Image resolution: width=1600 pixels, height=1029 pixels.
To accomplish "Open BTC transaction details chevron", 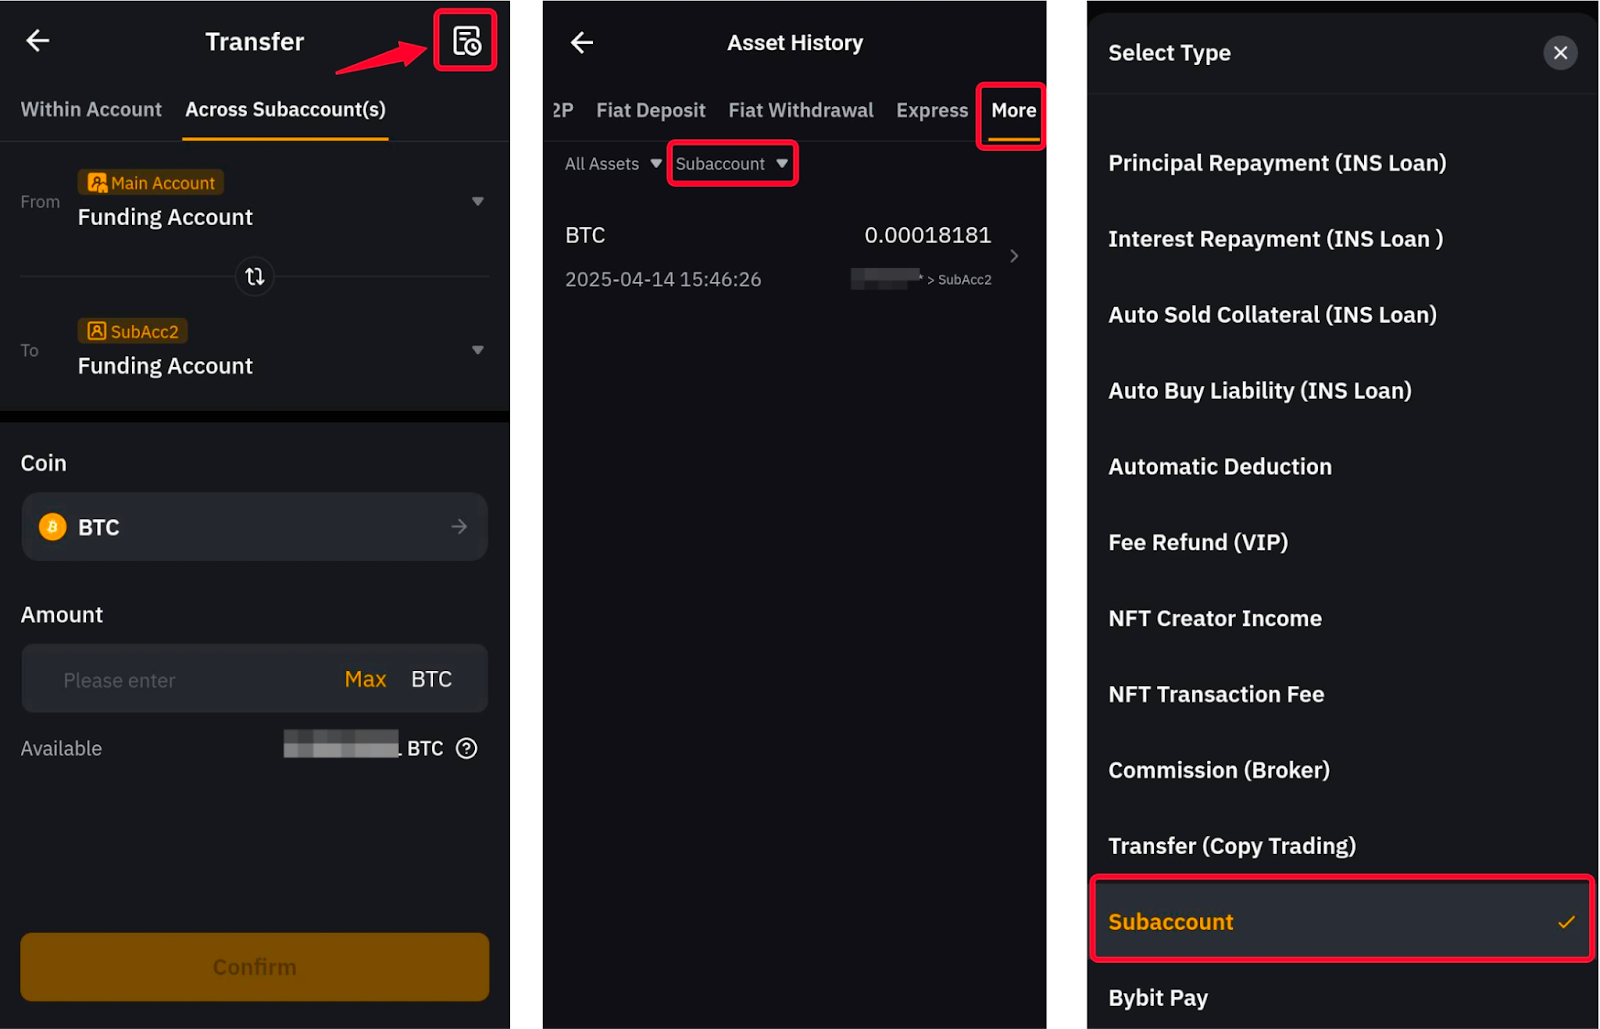I will [x=1014, y=256].
